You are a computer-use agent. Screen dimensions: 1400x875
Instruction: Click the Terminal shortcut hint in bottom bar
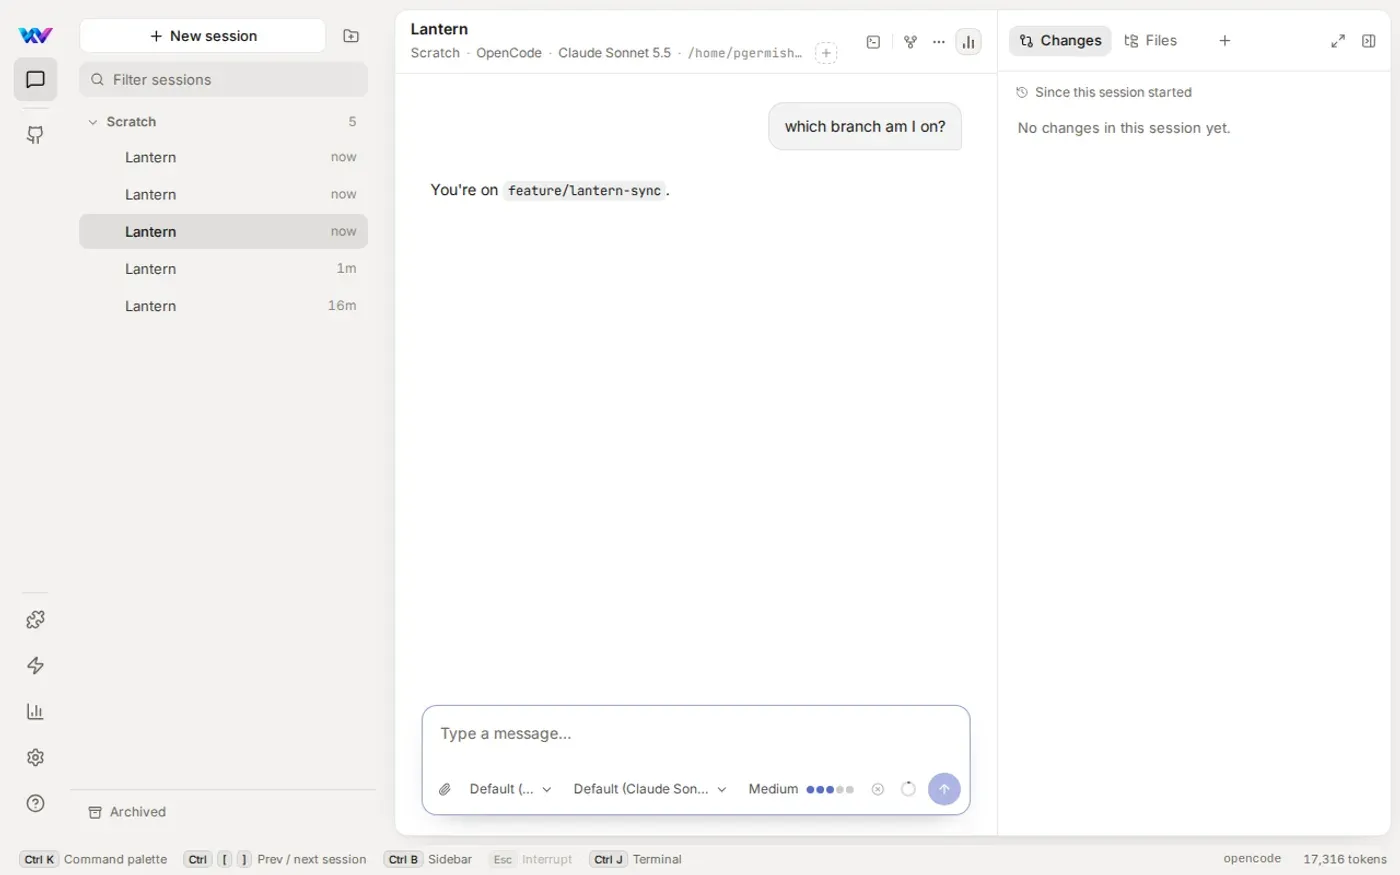pyautogui.click(x=637, y=860)
